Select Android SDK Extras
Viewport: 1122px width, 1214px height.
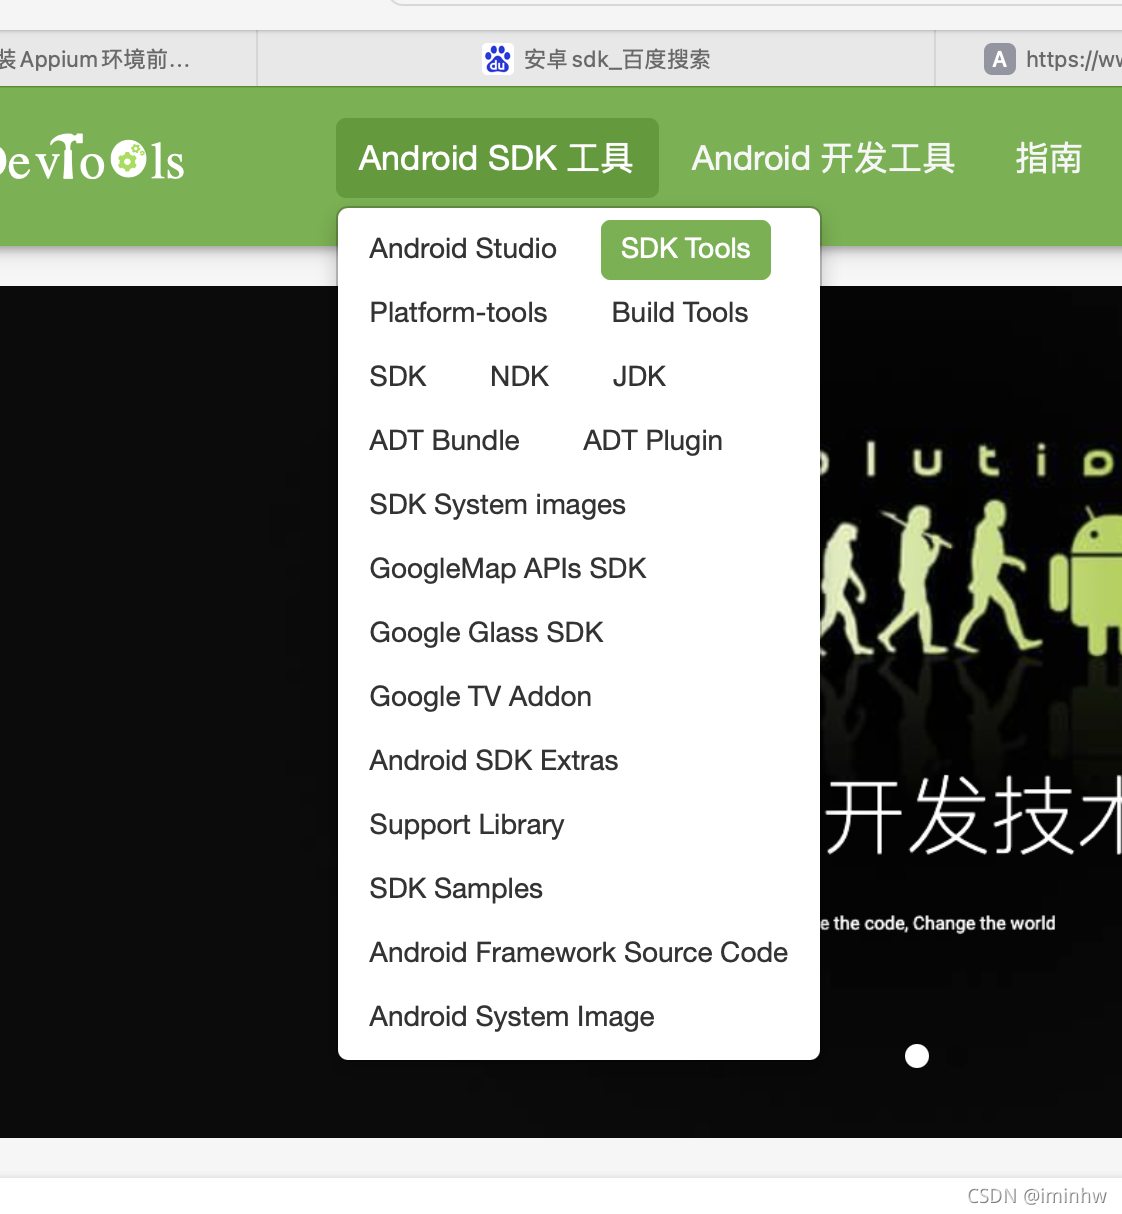point(494,761)
